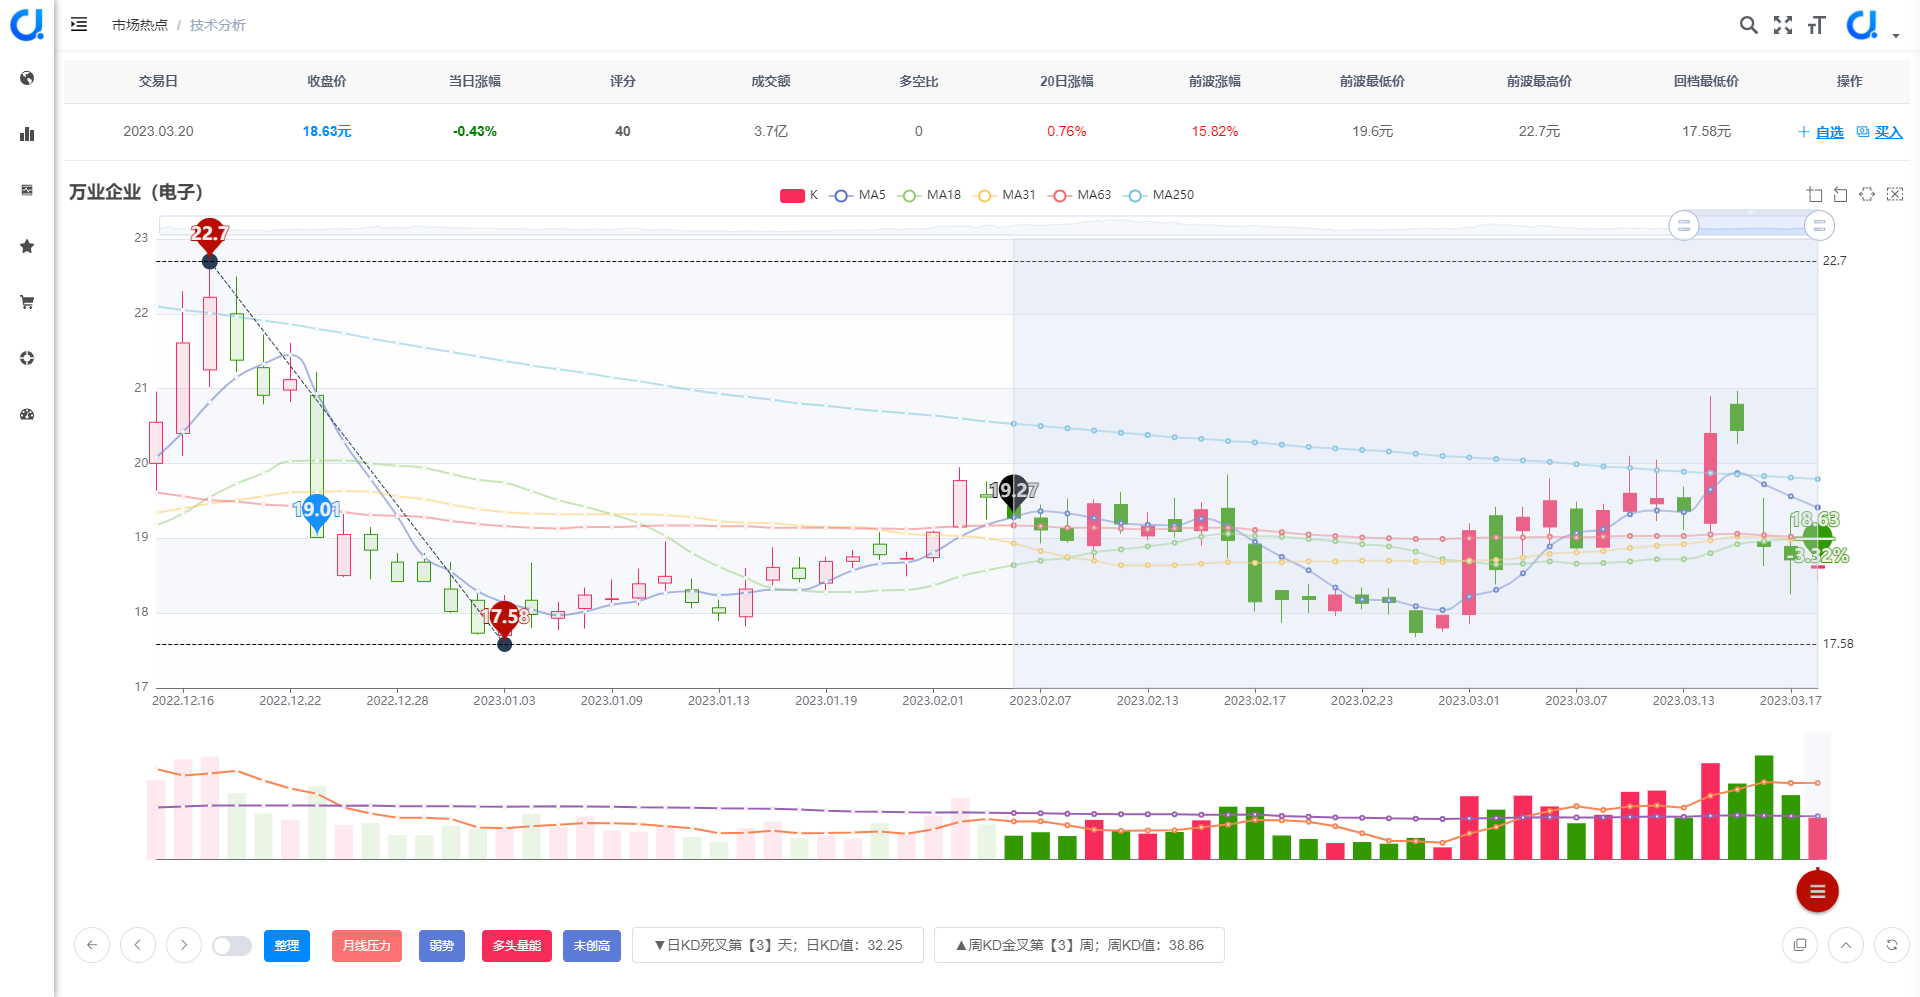Go to next stock with right chevron
Screen dimensions: 1920x997
tap(184, 945)
